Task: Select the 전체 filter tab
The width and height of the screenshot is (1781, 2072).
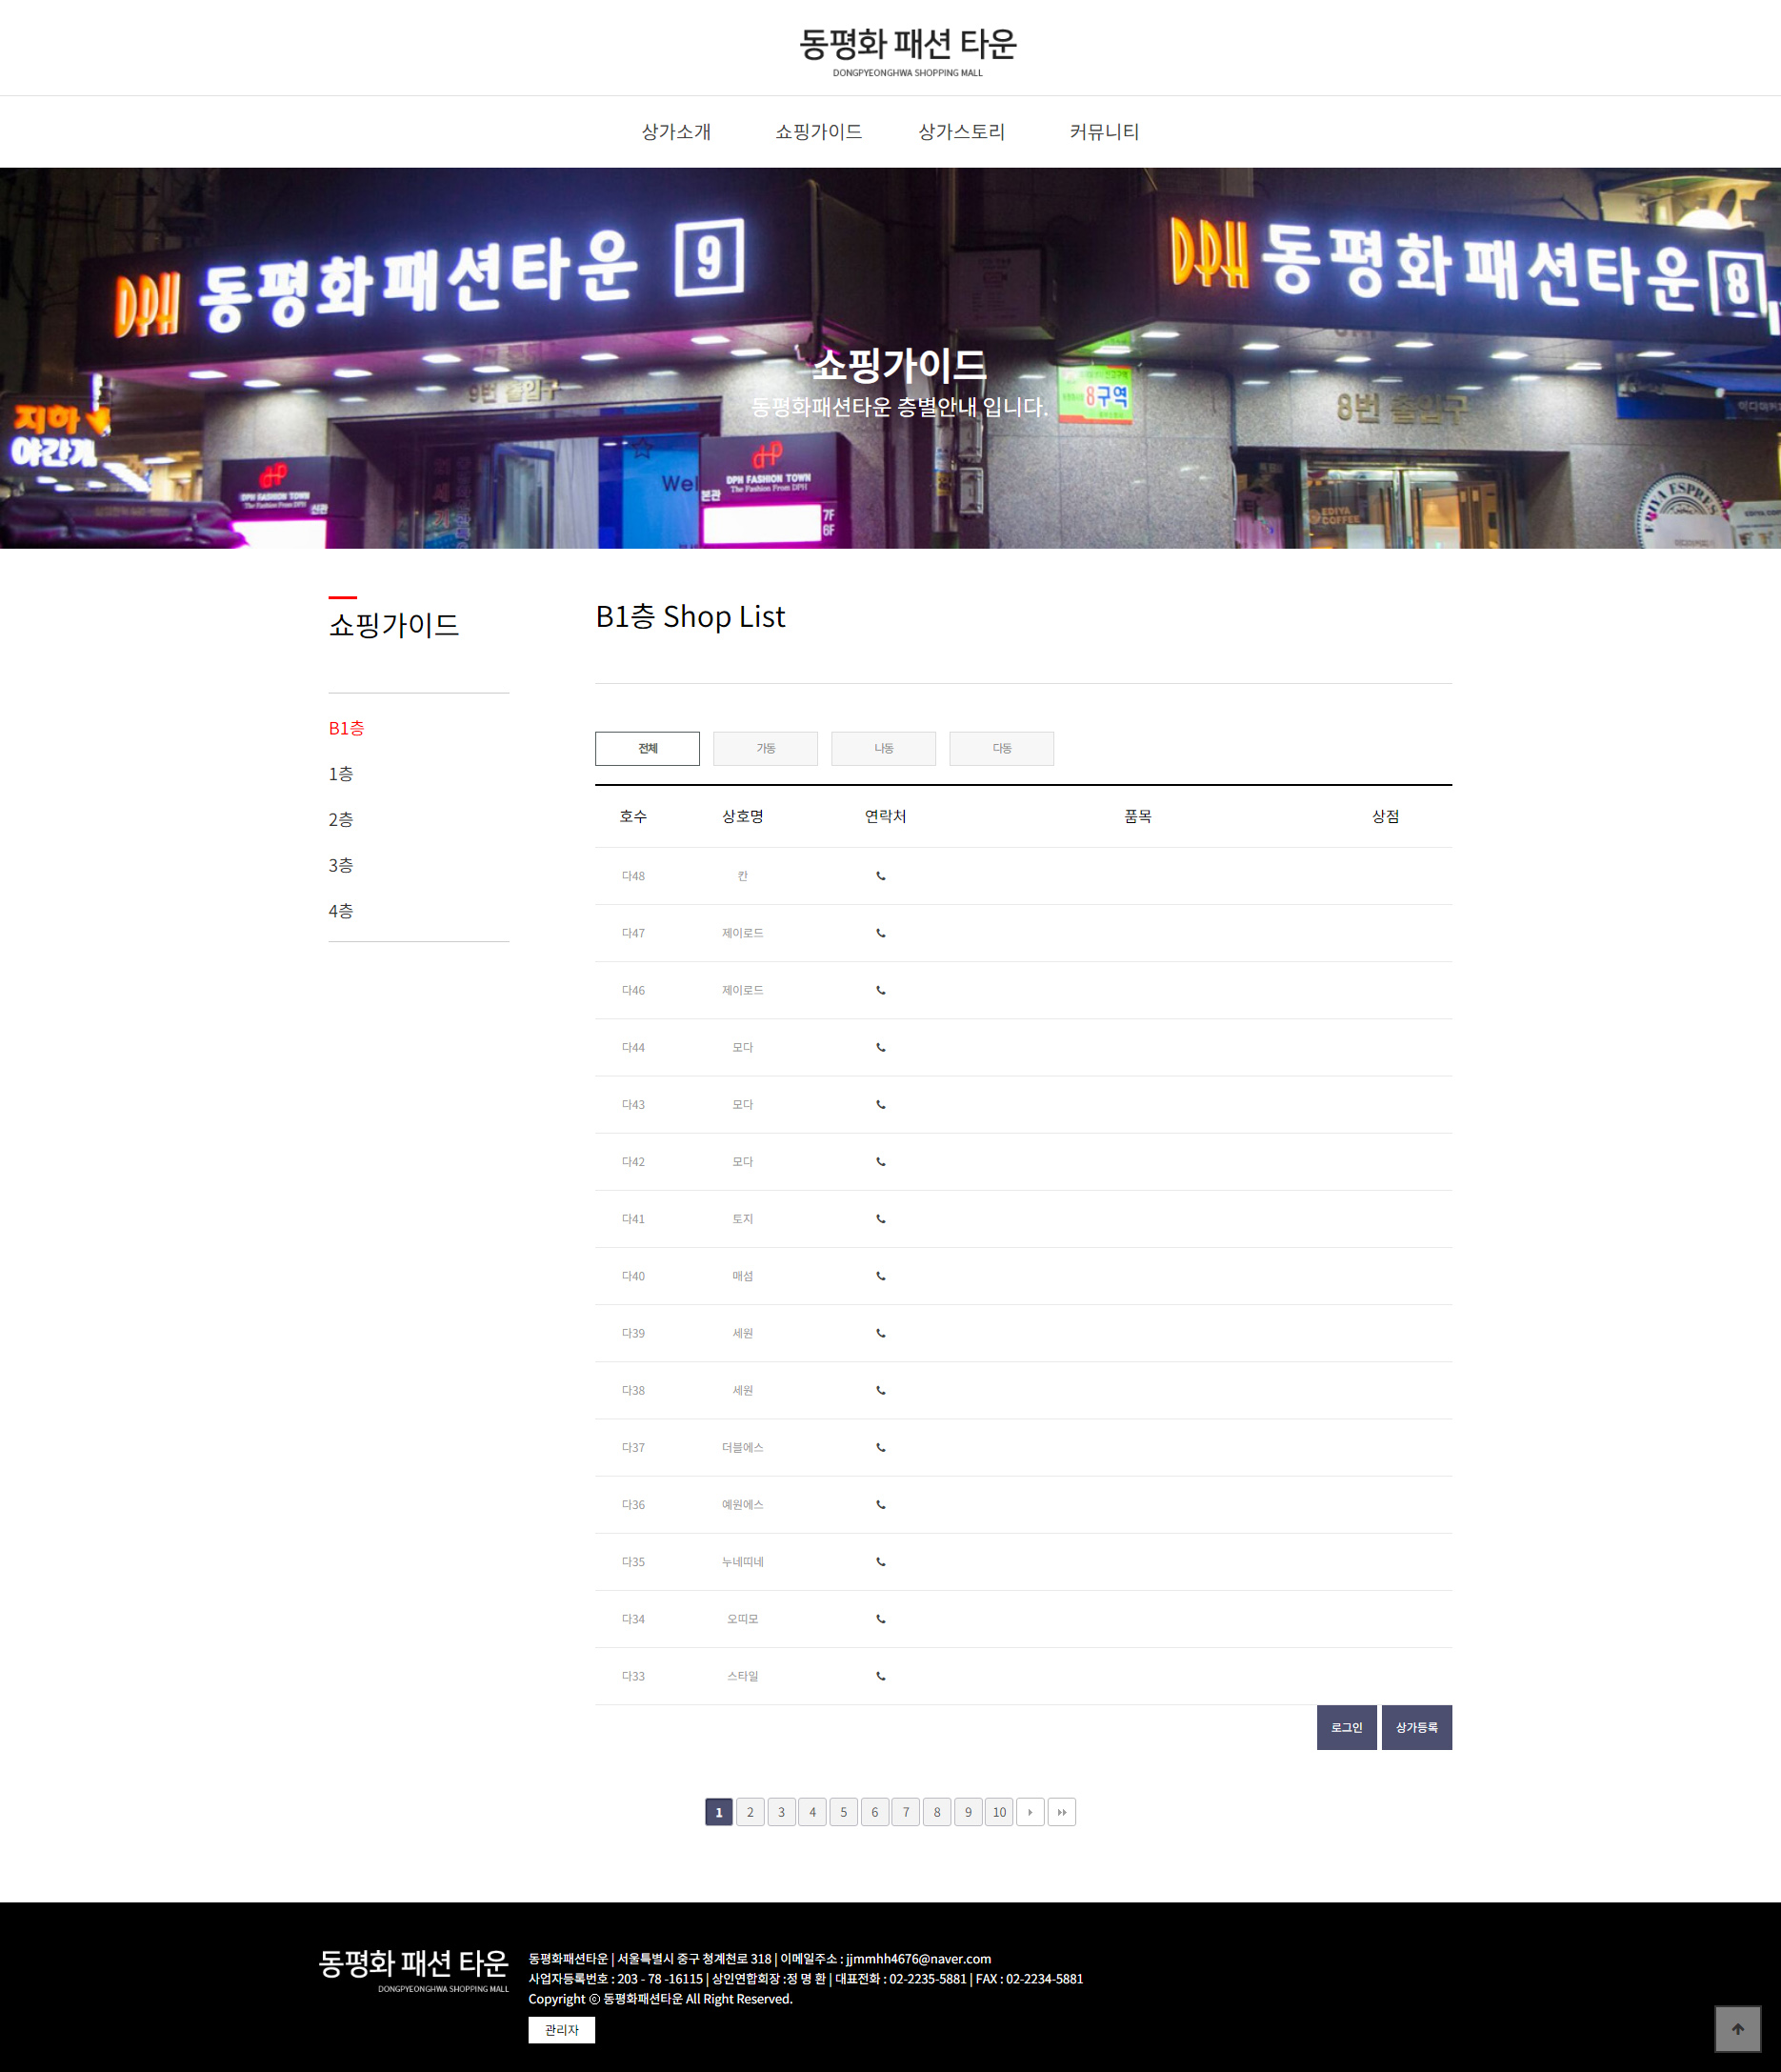Action: (x=647, y=748)
